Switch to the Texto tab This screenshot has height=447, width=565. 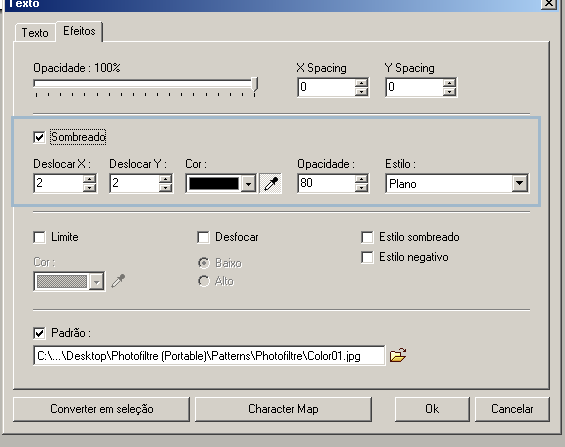point(35,33)
